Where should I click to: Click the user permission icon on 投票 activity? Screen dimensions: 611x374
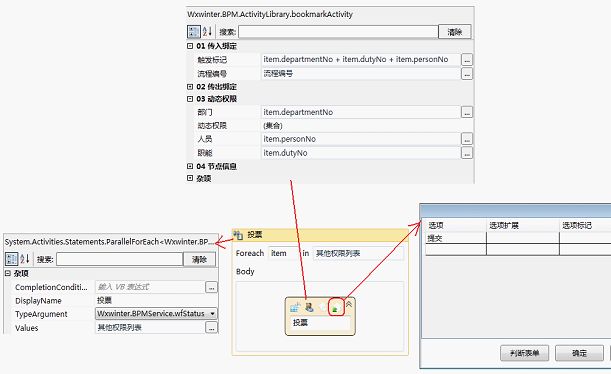tap(310, 308)
